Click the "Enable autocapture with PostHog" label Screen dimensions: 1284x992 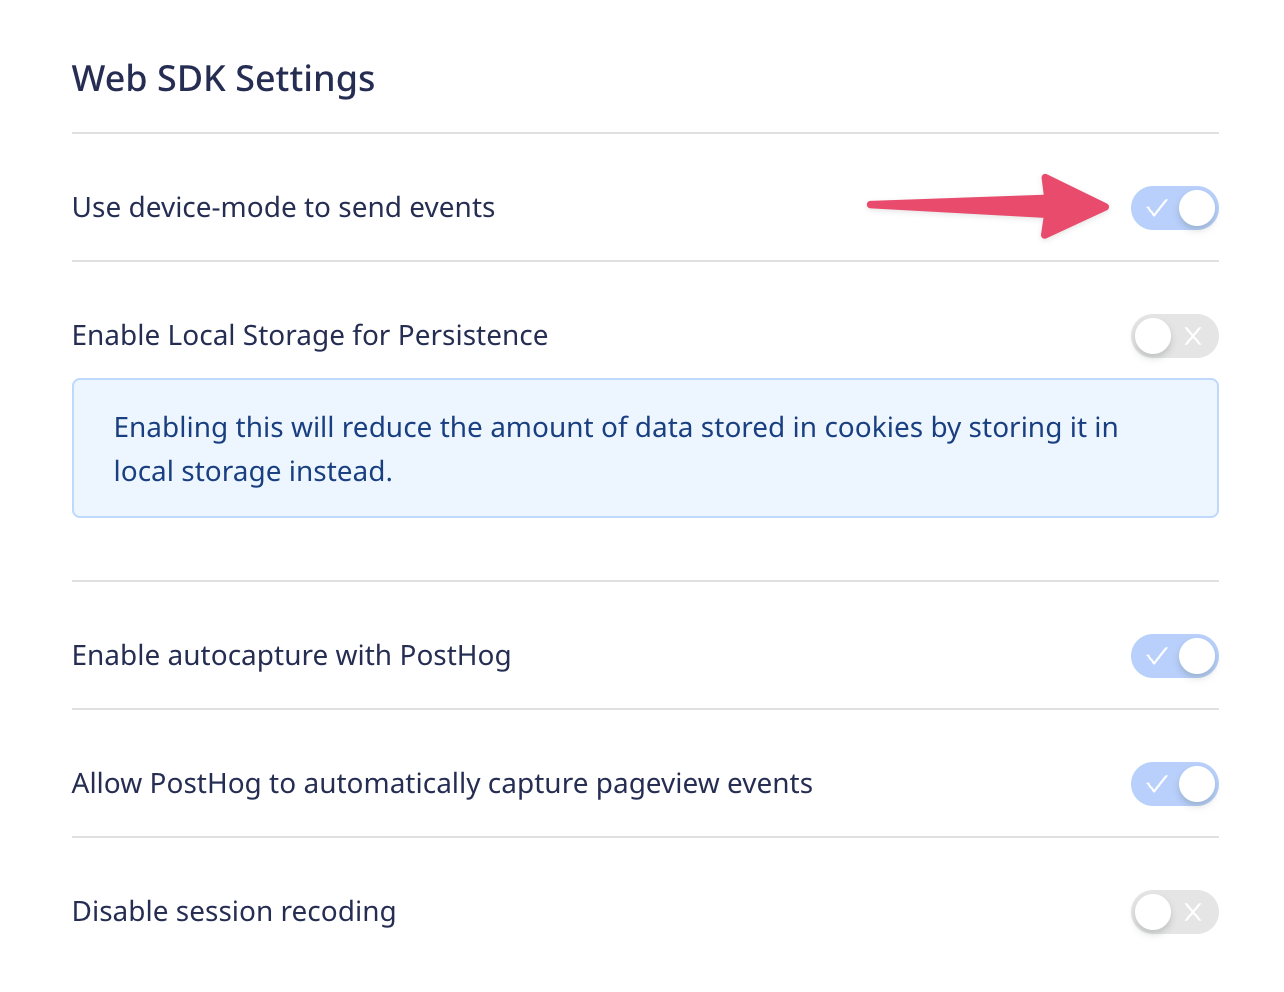click(291, 655)
